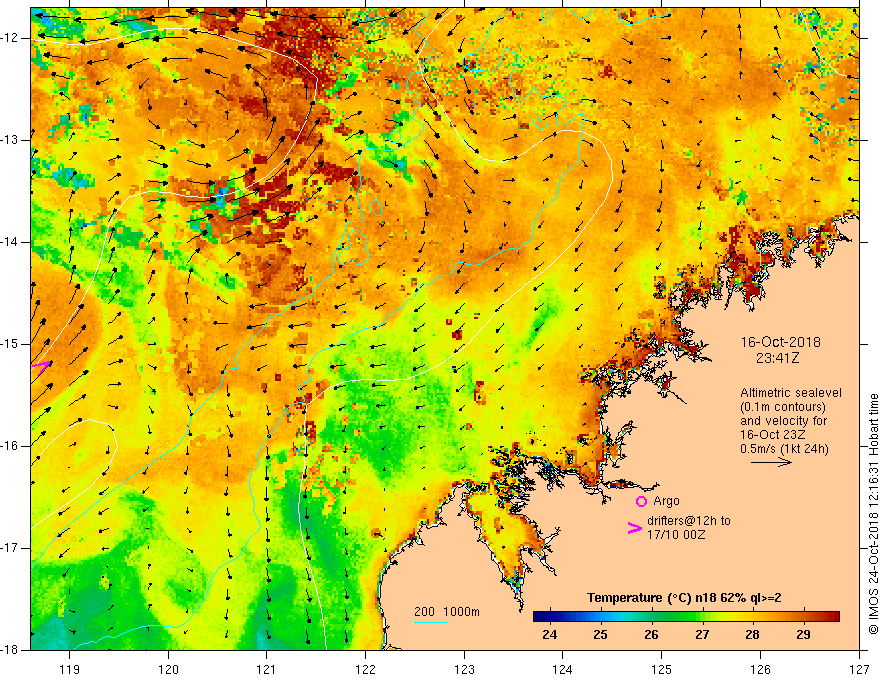Click the "Argo" legend label
The height and width of the screenshot is (680, 880).
pyautogui.click(x=666, y=501)
